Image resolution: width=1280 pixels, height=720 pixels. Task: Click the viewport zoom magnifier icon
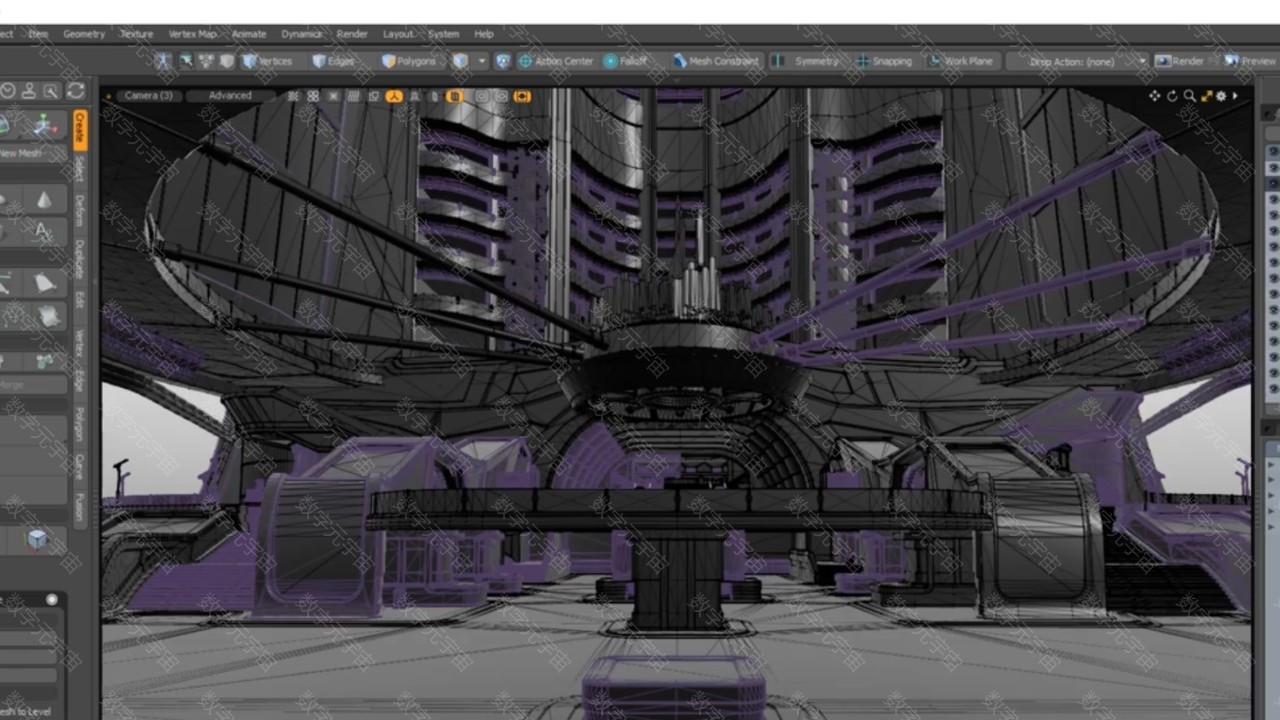click(1189, 96)
